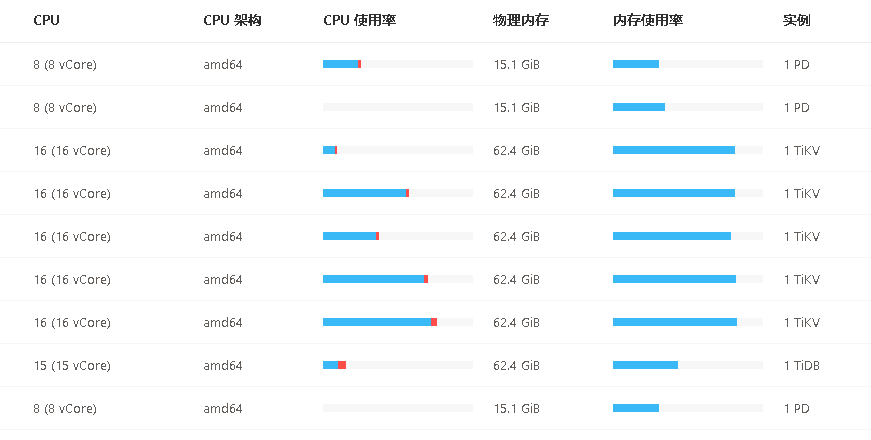Click the "CPU 架构" column header
Viewport: 871px width, 440px height.
point(232,21)
